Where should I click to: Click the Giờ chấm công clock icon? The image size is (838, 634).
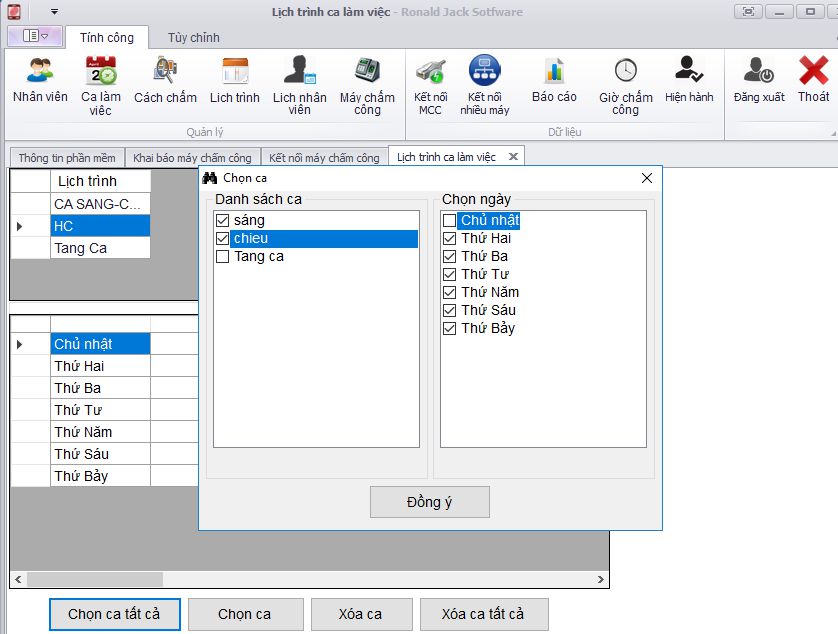(625, 72)
